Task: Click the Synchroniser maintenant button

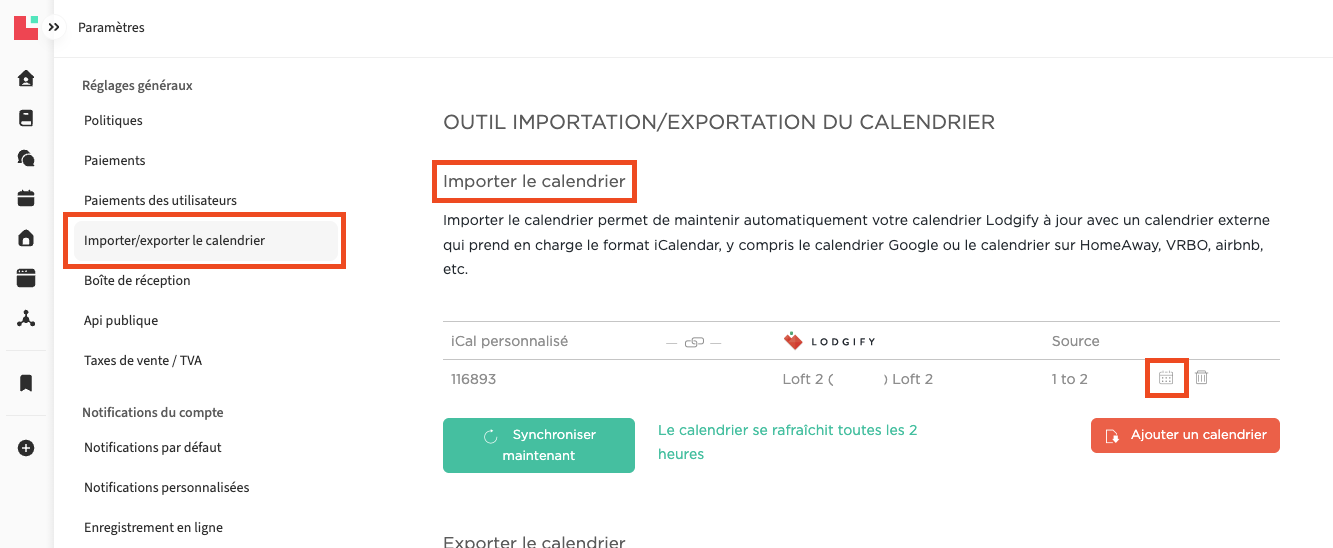Action: 538,445
